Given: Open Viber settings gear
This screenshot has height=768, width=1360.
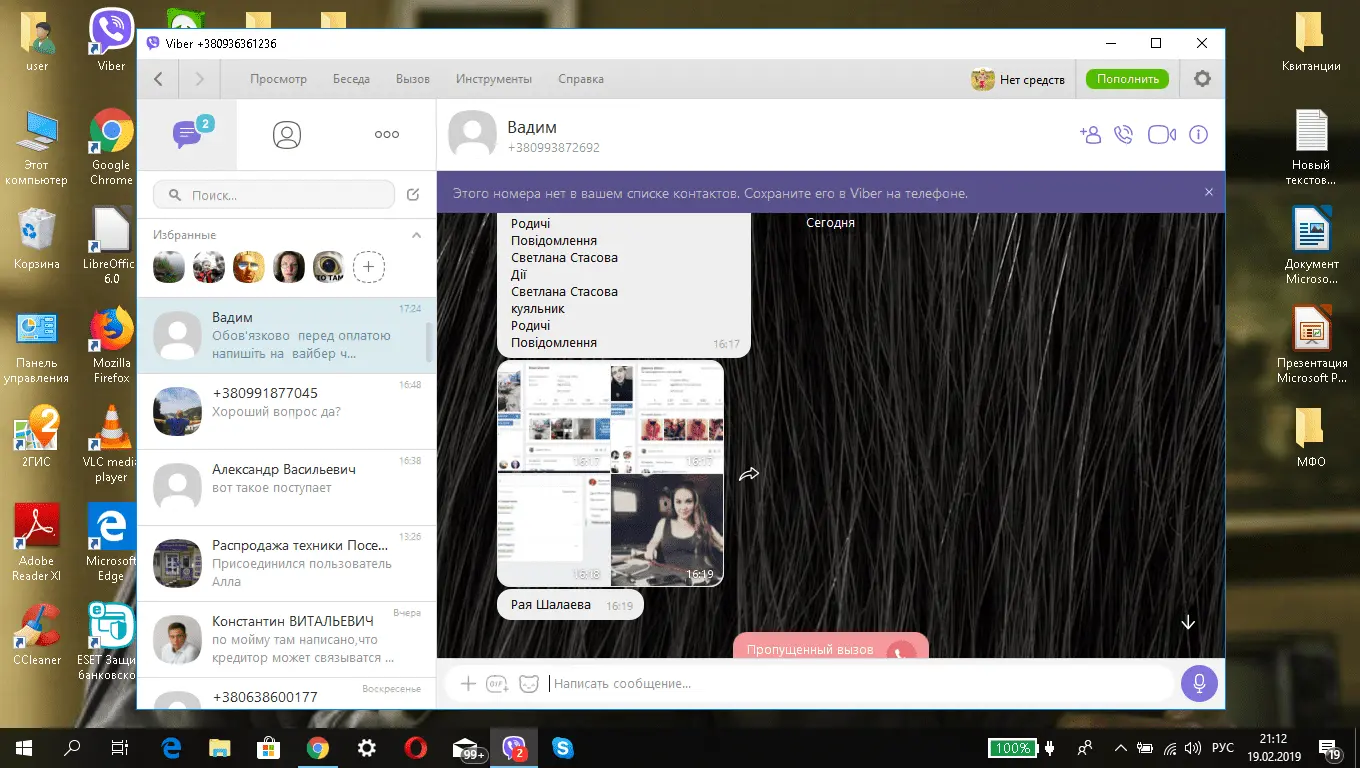Looking at the screenshot, I should tap(1202, 79).
